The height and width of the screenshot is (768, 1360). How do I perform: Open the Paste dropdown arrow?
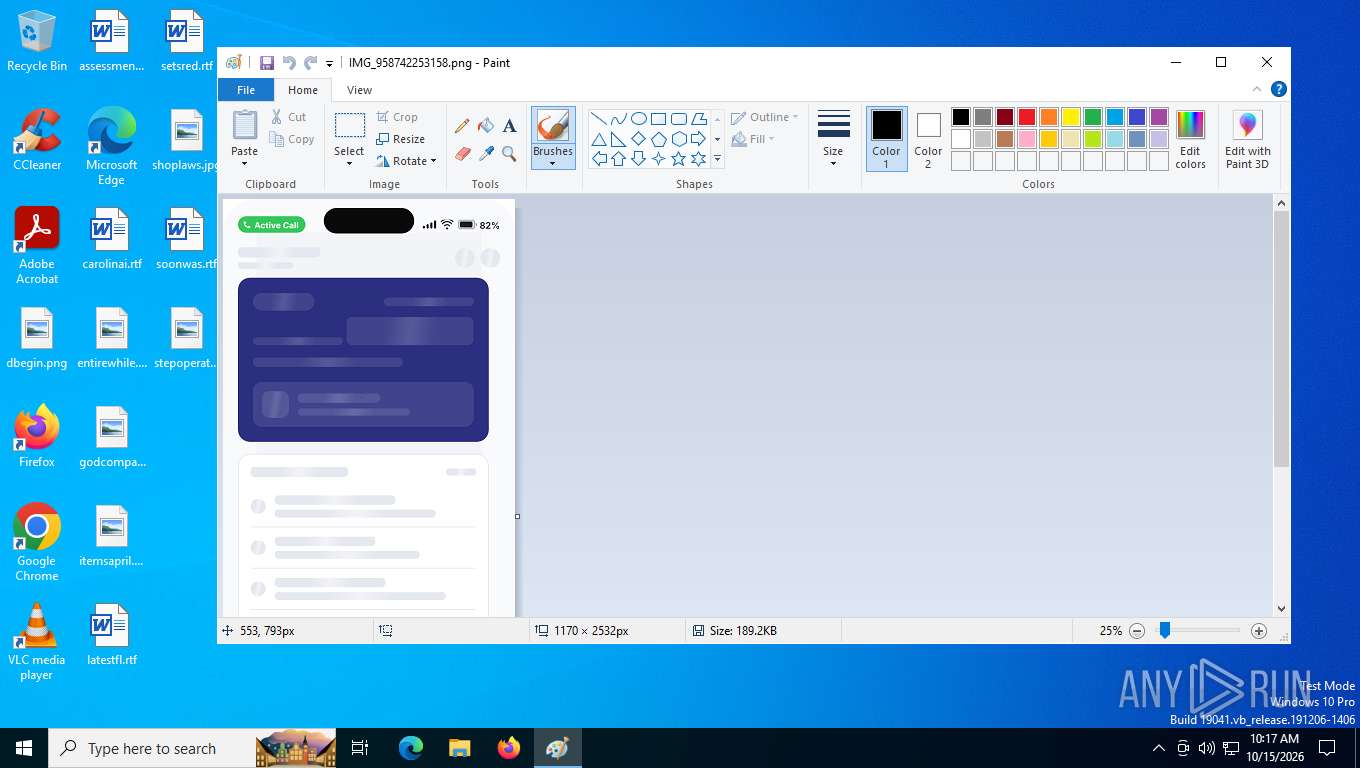245,164
